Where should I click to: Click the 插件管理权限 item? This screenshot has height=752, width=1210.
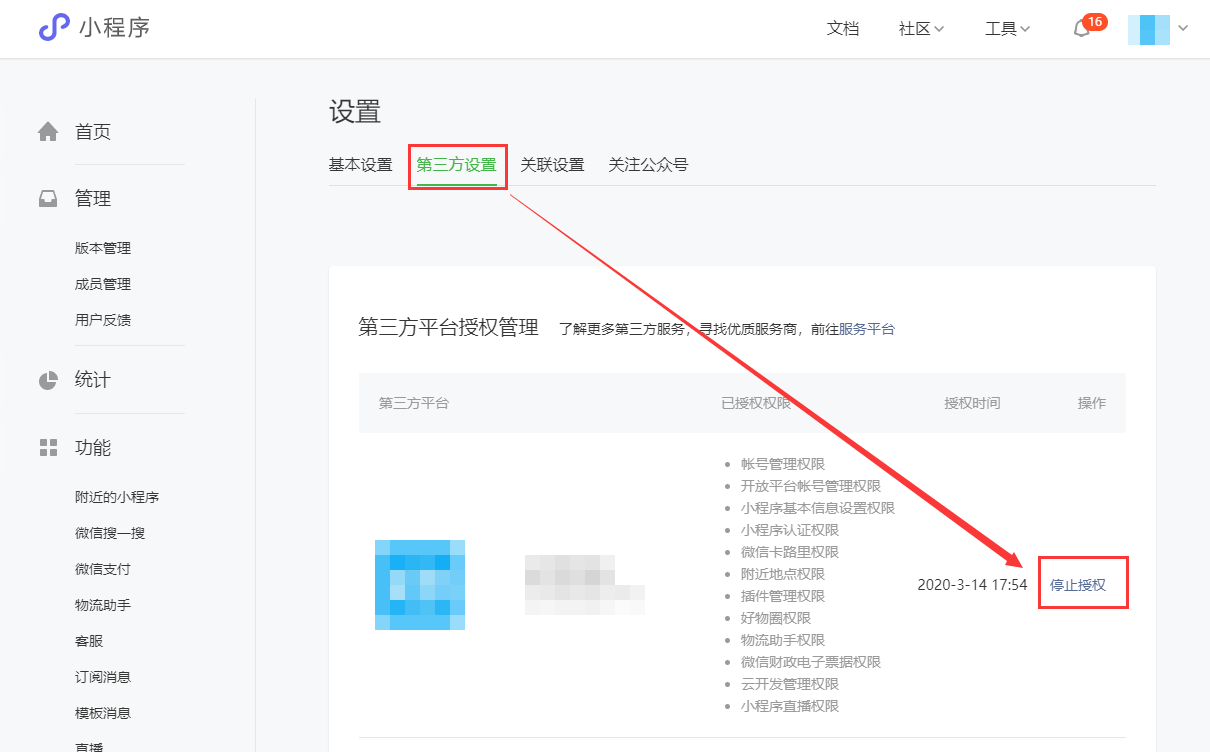pyautogui.click(x=783, y=596)
